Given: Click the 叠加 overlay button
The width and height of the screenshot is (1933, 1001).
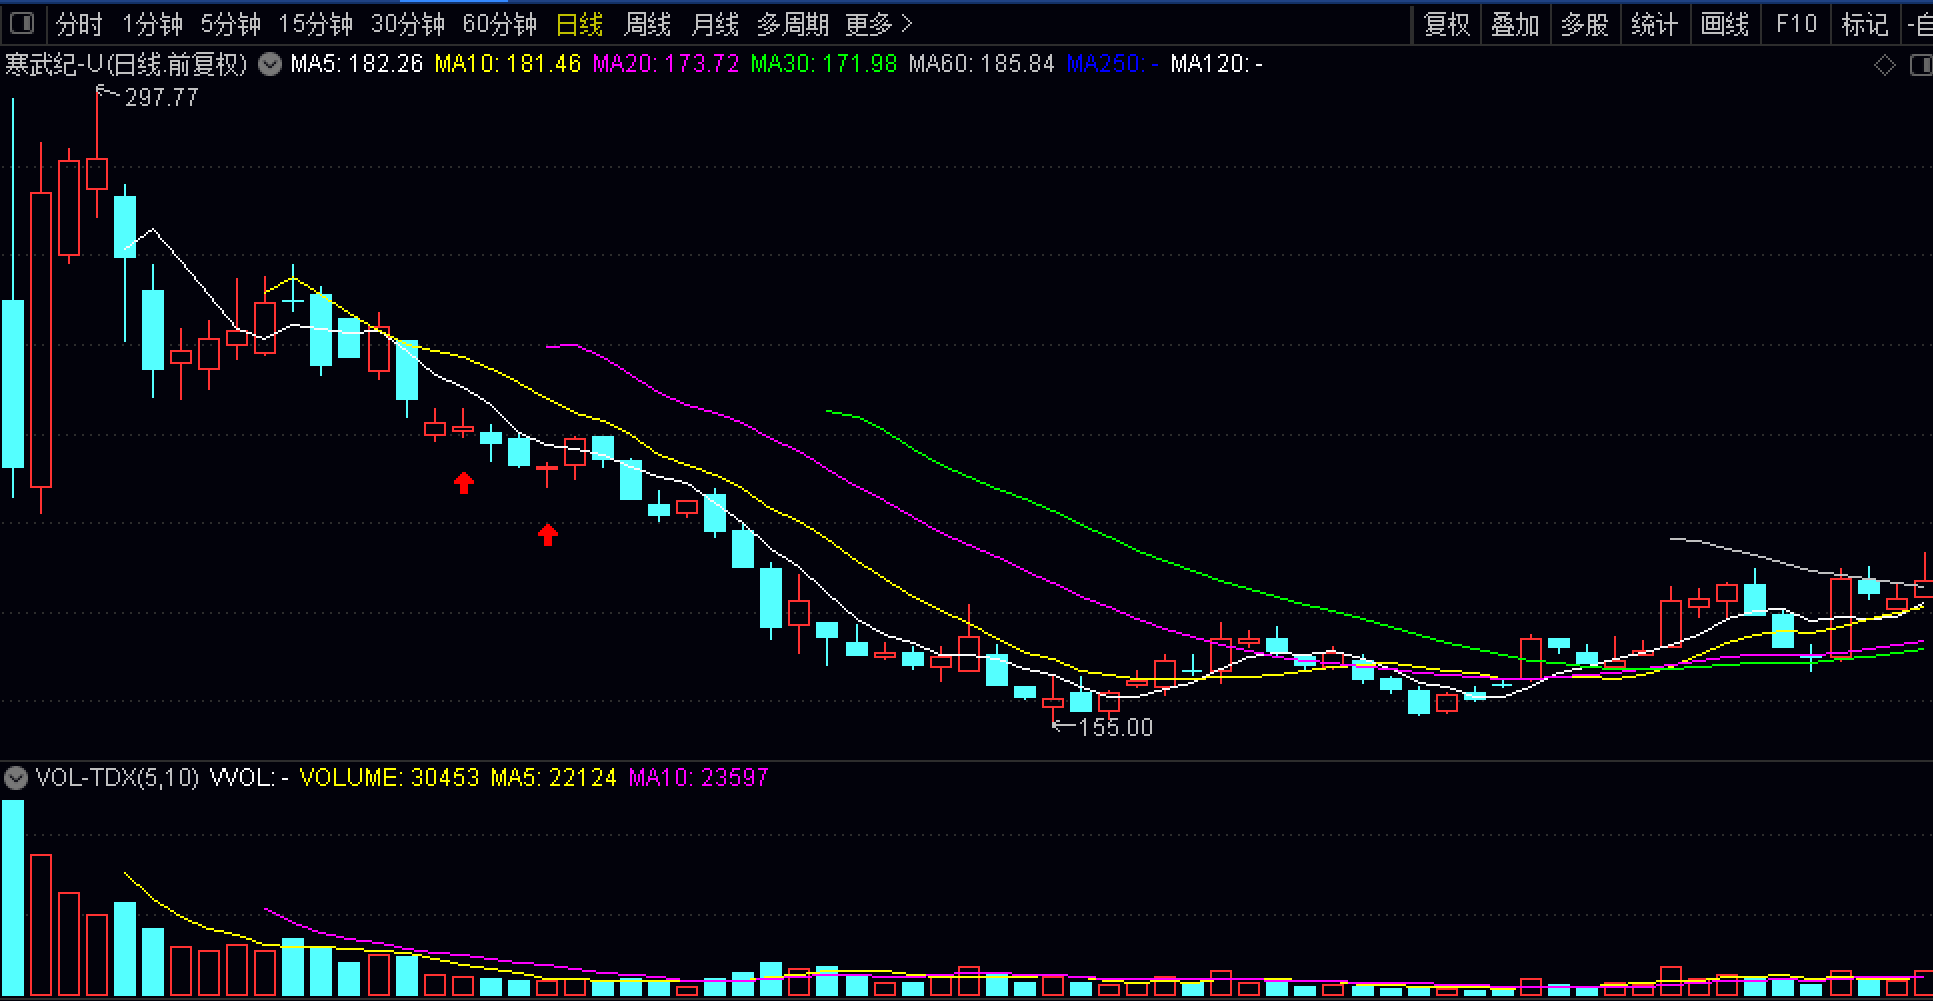Looking at the screenshot, I should point(1515,24).
